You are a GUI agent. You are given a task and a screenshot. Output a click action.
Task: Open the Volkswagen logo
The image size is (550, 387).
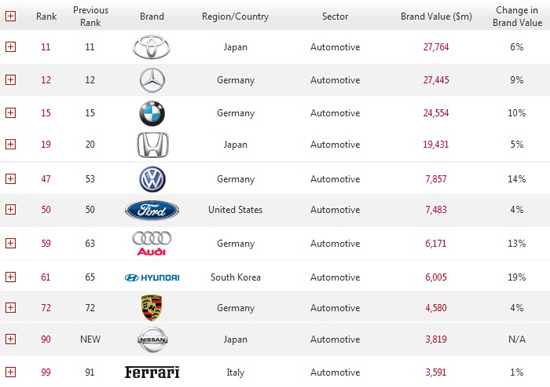tap(152, 179)
